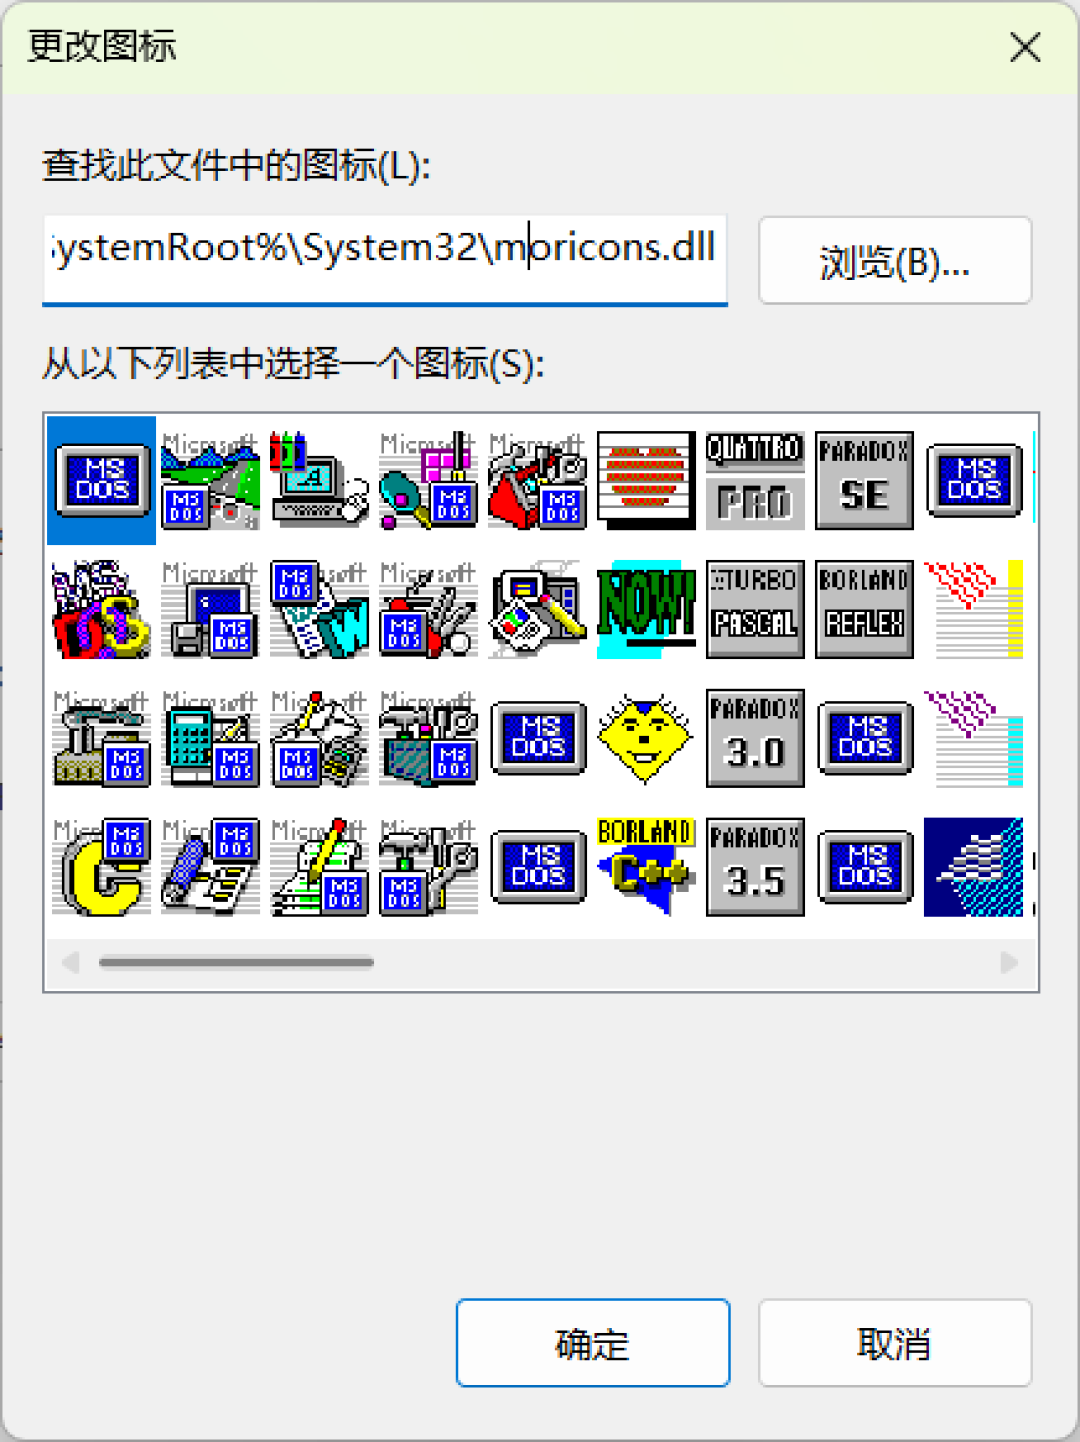The height and width of the screenshot is (1442, 1080).
Task: Choose the camera and color palette icon
Action: point(538,609)
